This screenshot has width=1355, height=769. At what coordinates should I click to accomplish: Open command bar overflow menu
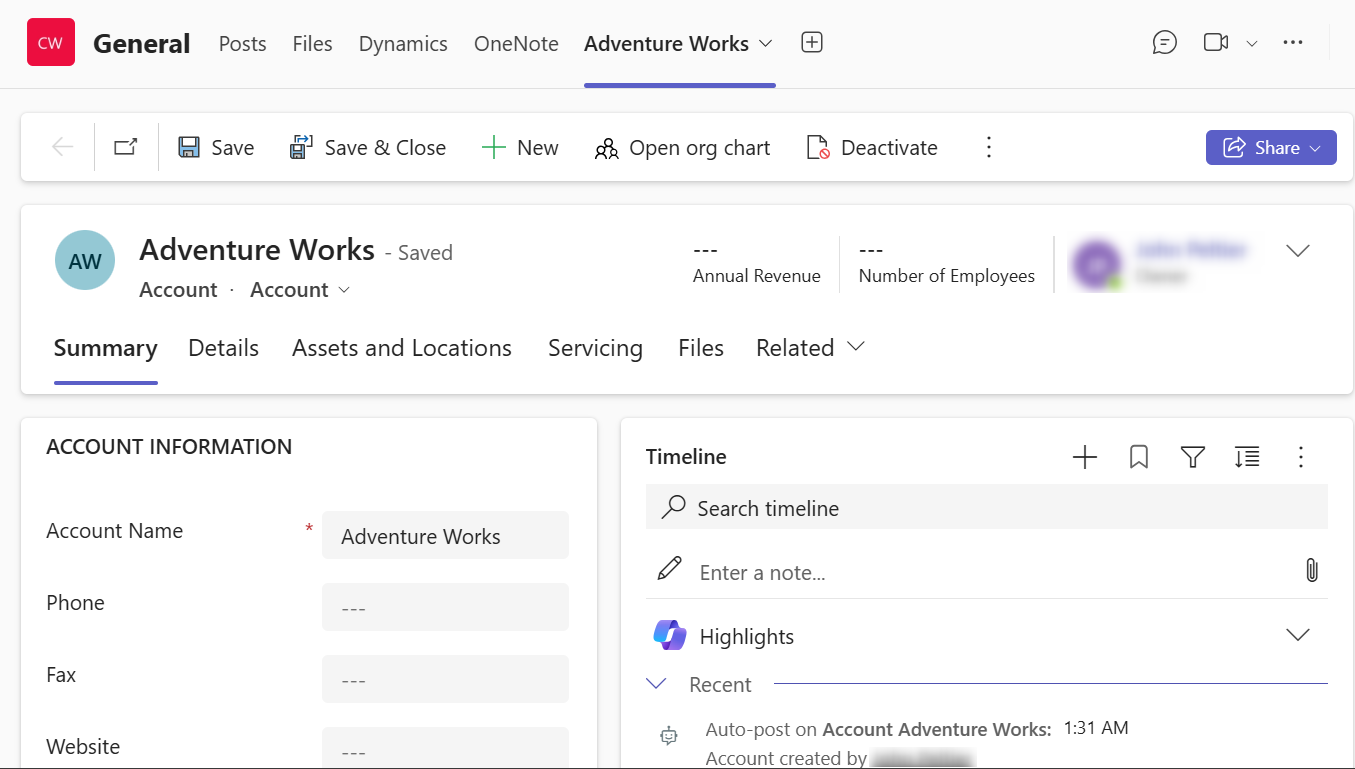tap(988, 147)
